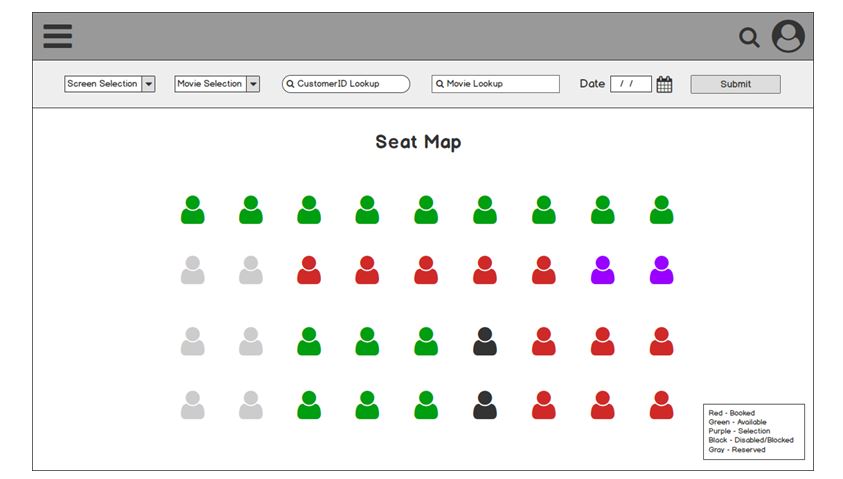Click first gray reserved seat in second row

192,270
